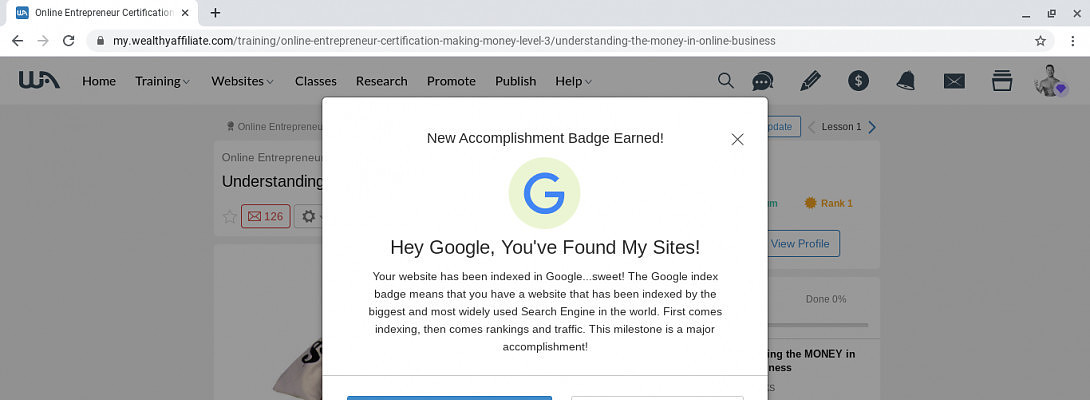Bookmark this page with the star
This screenshot has width=1090, height=400.
[1041, 41]
